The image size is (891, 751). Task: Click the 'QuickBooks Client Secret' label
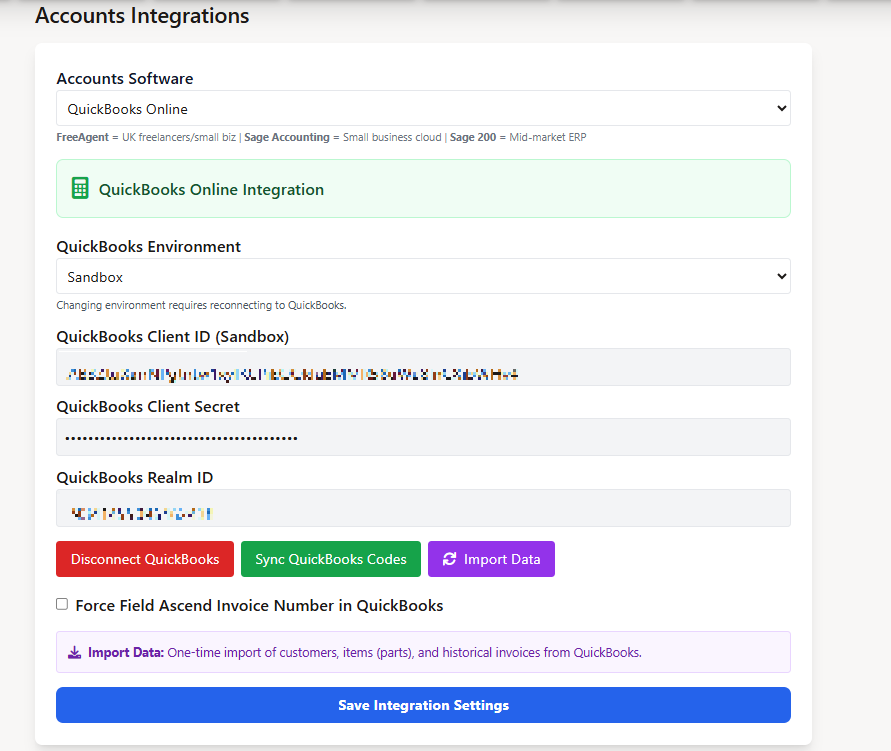pos(148,407)
